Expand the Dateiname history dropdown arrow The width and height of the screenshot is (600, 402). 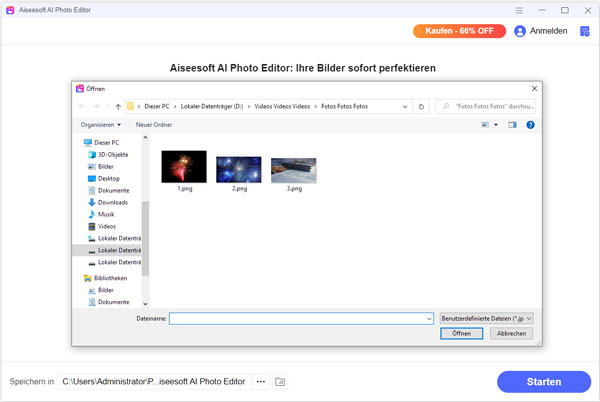click(x=427, y=318)
